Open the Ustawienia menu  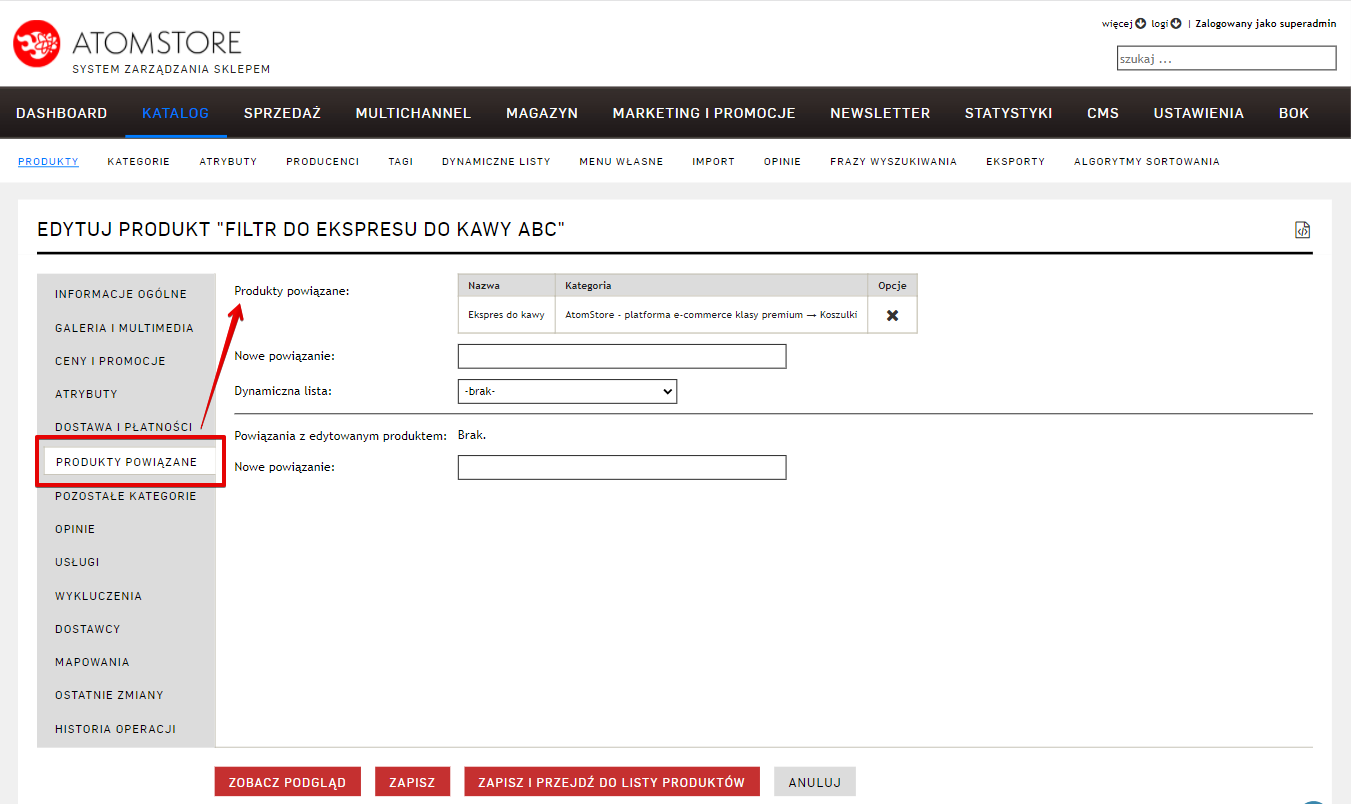click(1198, 113)
